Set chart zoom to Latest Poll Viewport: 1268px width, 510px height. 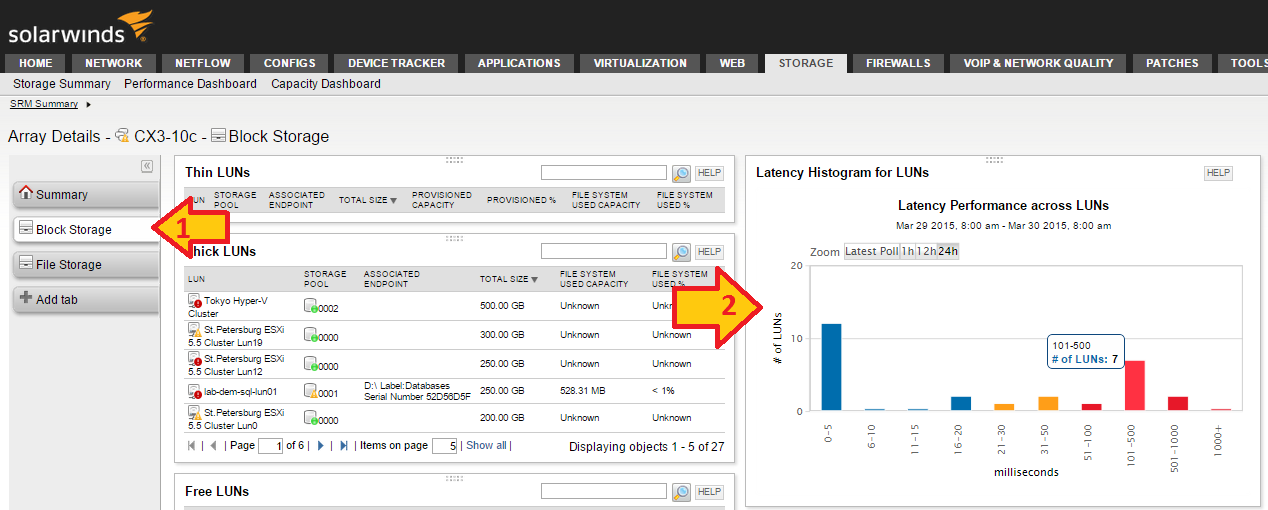[871, 251]
